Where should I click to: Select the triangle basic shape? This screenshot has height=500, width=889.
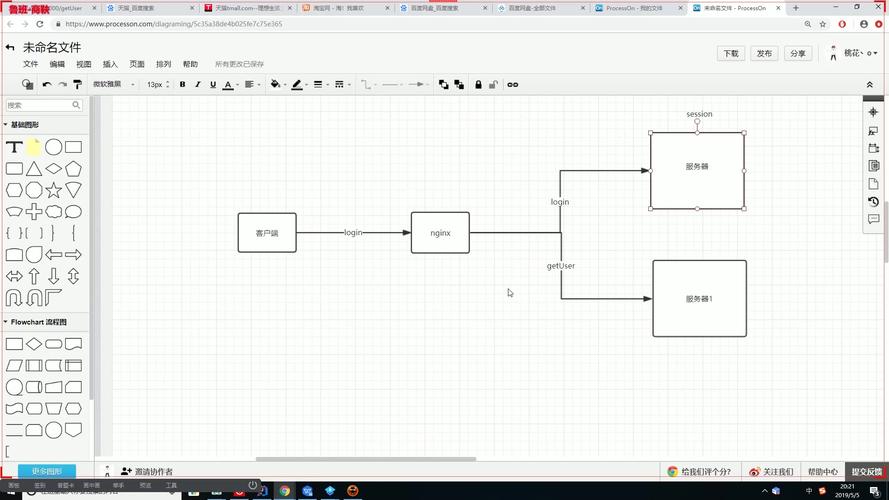point(34,169)
